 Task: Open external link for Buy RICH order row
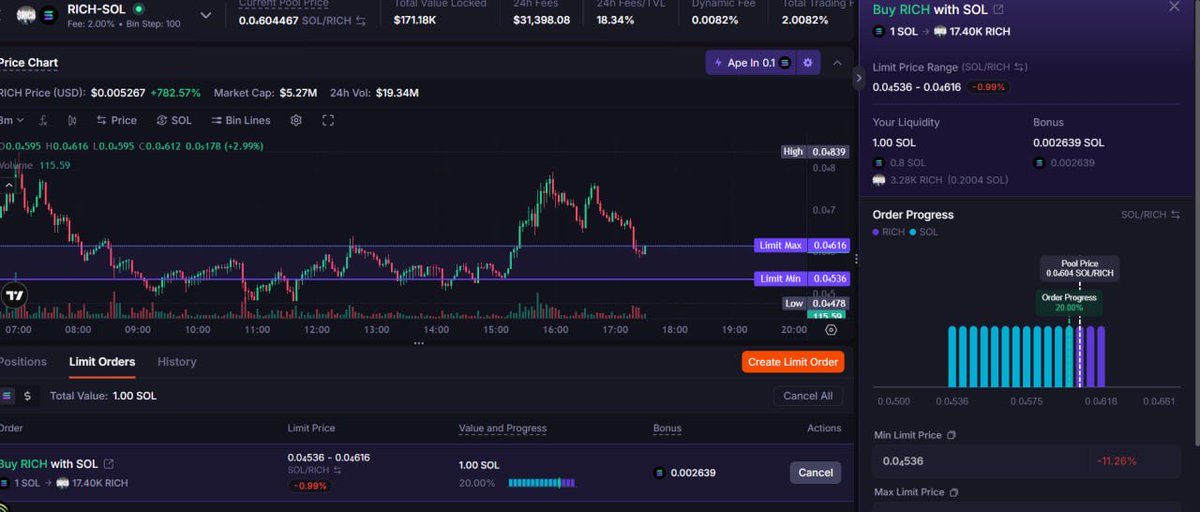click(x=109, y=464)
